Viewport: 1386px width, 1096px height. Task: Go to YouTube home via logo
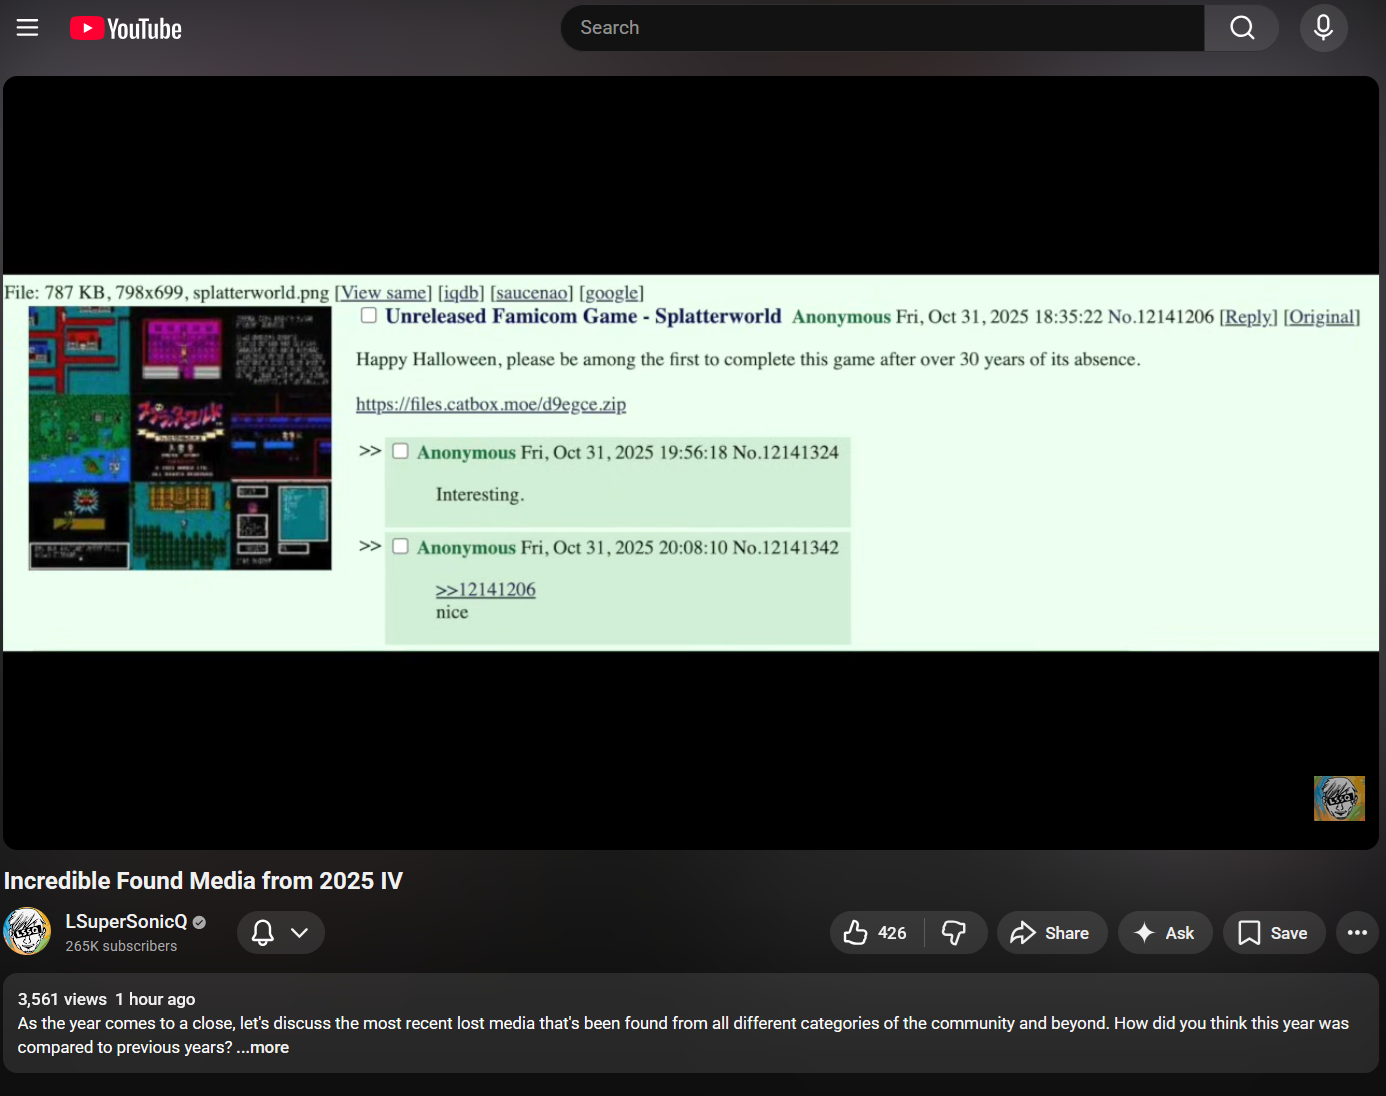pyautogui.click(x=126, y=29)
